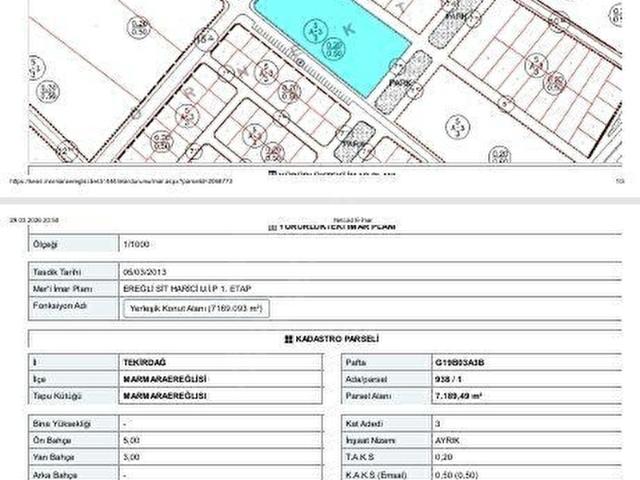
Task: Click the Yan Bahçe value 3,00
Action: [131, 457]
